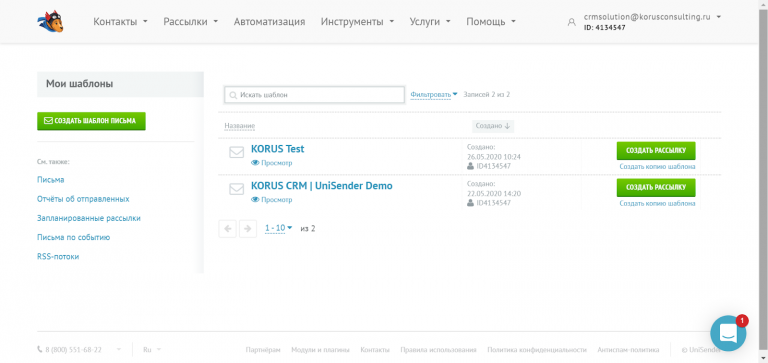This screenshot has height=363, width=768.
Task: Expand the Помощь menu
Action: [491, 22]
